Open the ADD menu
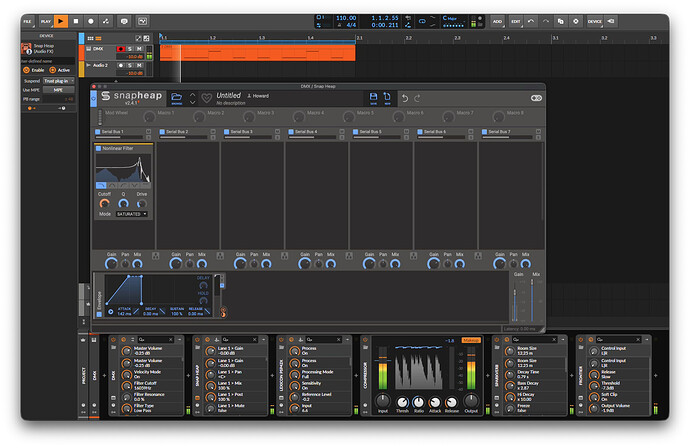The image size is (690, 448). click(x=497, y=21)
